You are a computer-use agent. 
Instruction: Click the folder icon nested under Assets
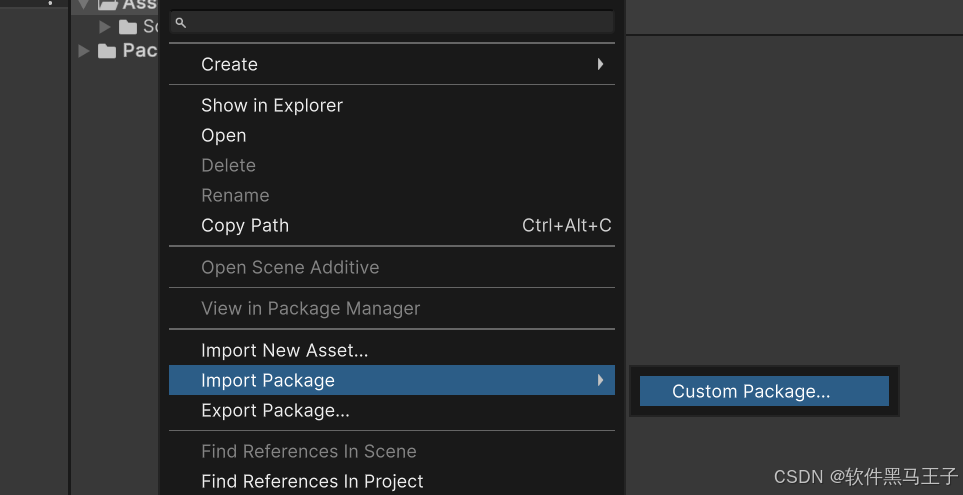127,27
